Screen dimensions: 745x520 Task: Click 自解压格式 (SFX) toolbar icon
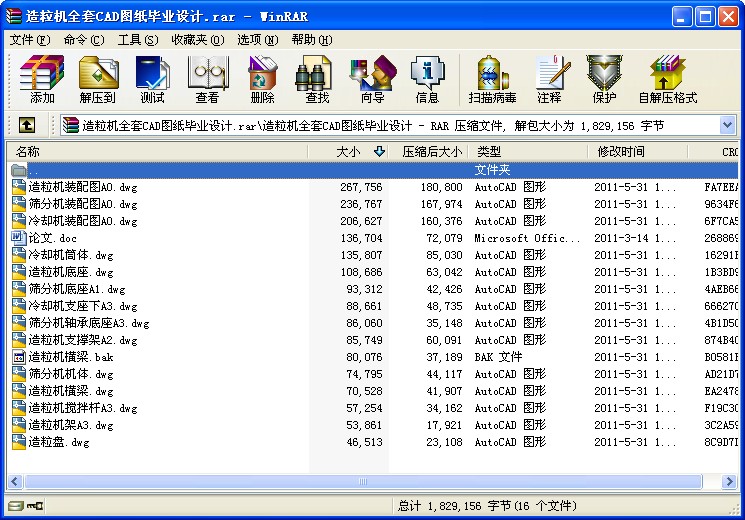(x=668, y=79)
